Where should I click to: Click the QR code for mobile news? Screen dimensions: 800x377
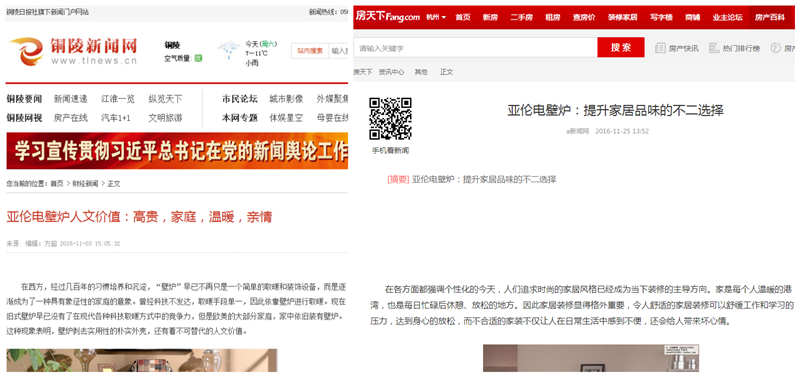coord(390,119)
